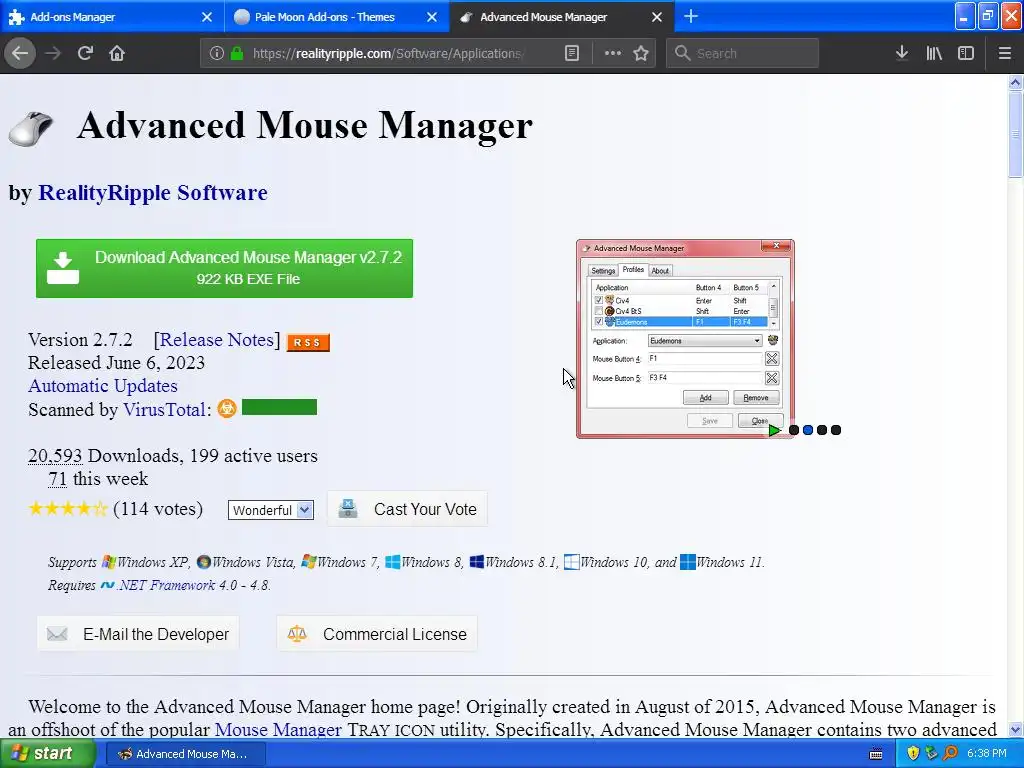Screen dimensions: 1024x768
Task: Click the network tray icon beside the shield
Action: click(932, 754)
